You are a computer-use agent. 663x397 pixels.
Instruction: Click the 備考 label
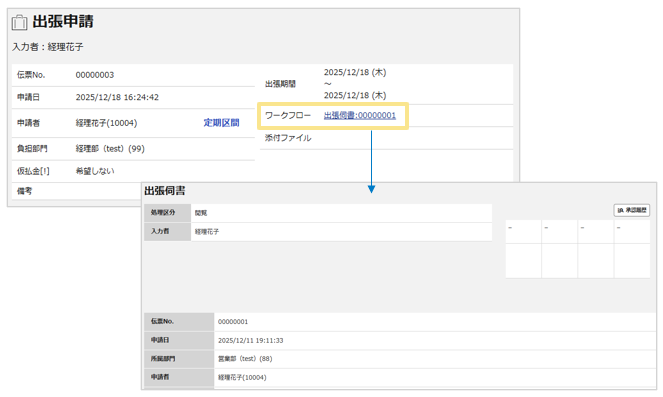25,191
